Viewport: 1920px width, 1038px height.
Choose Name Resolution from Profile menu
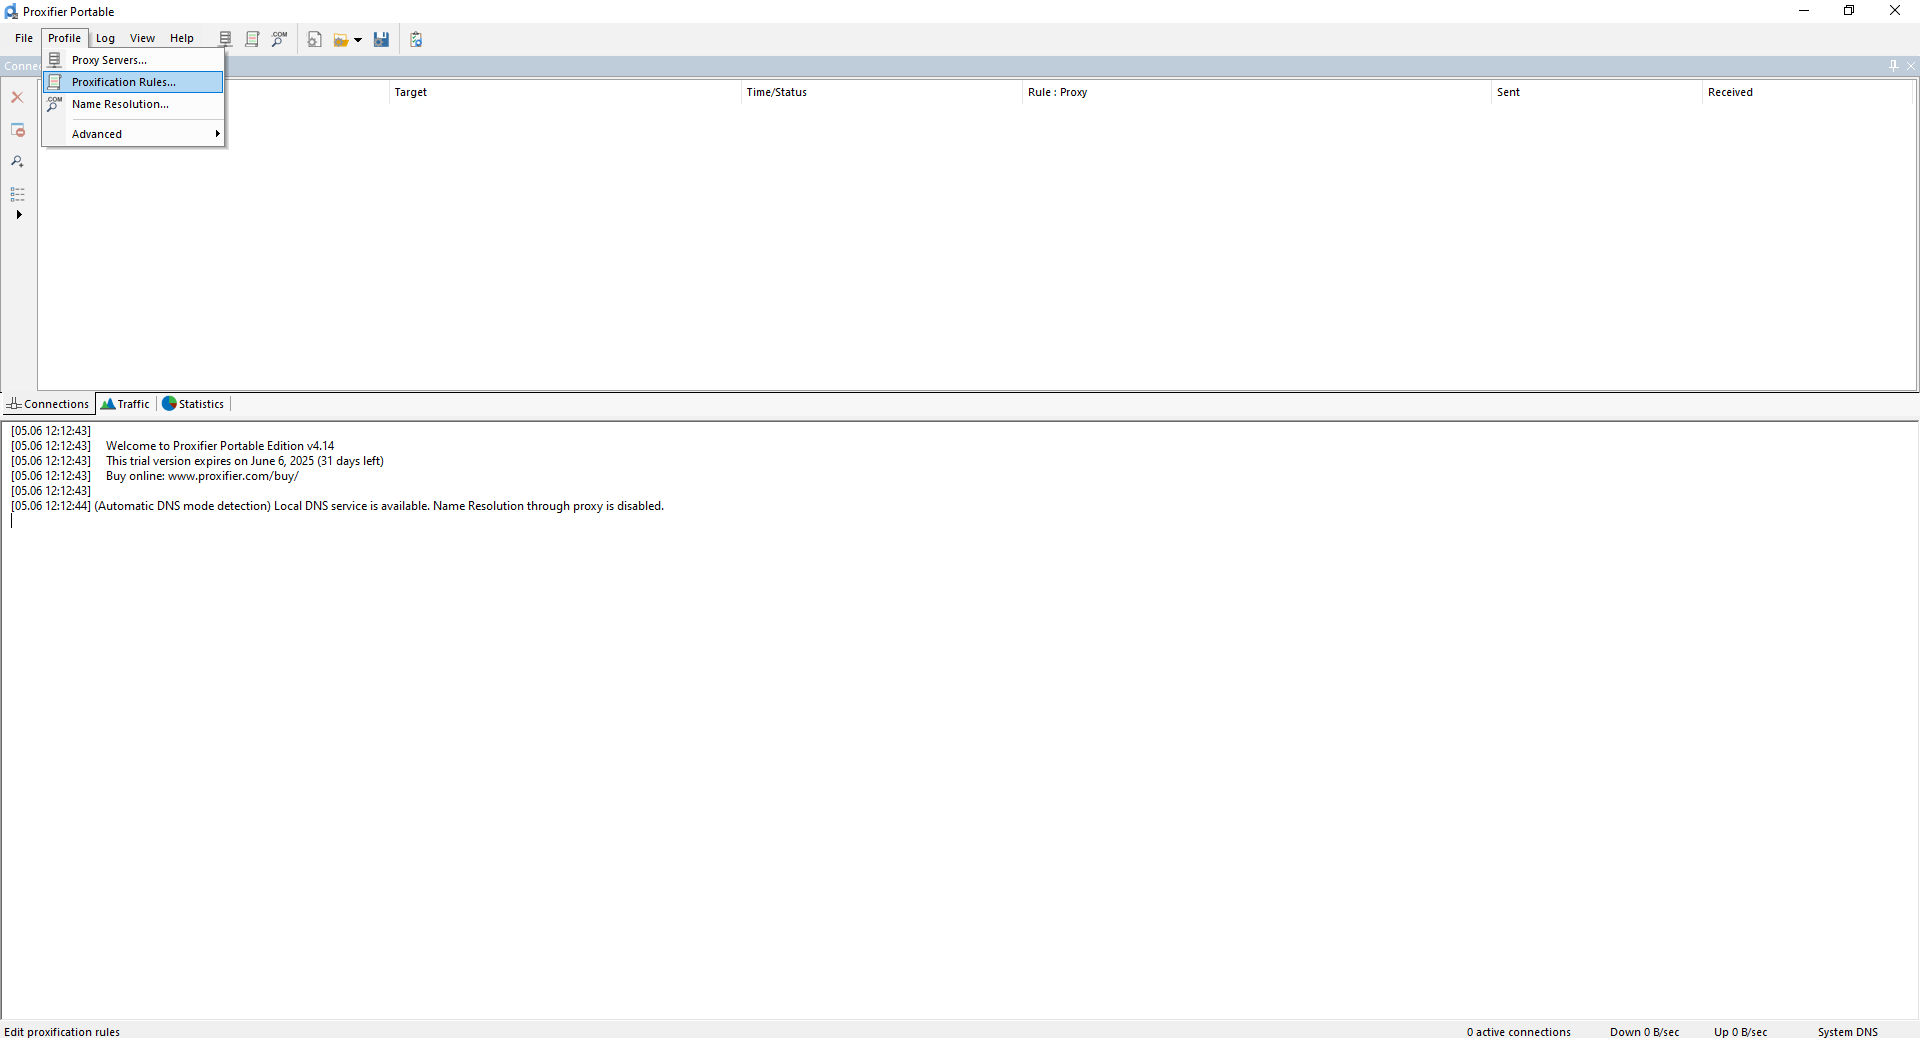120,104
